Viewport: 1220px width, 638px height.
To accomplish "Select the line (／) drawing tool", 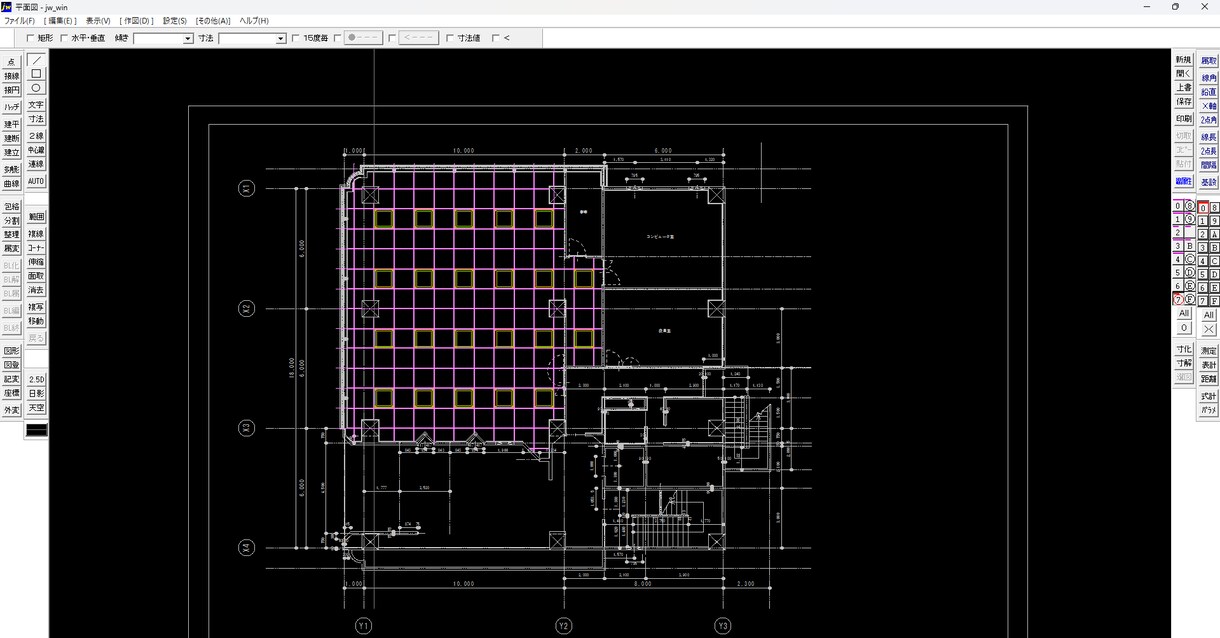I will point(36,60).
